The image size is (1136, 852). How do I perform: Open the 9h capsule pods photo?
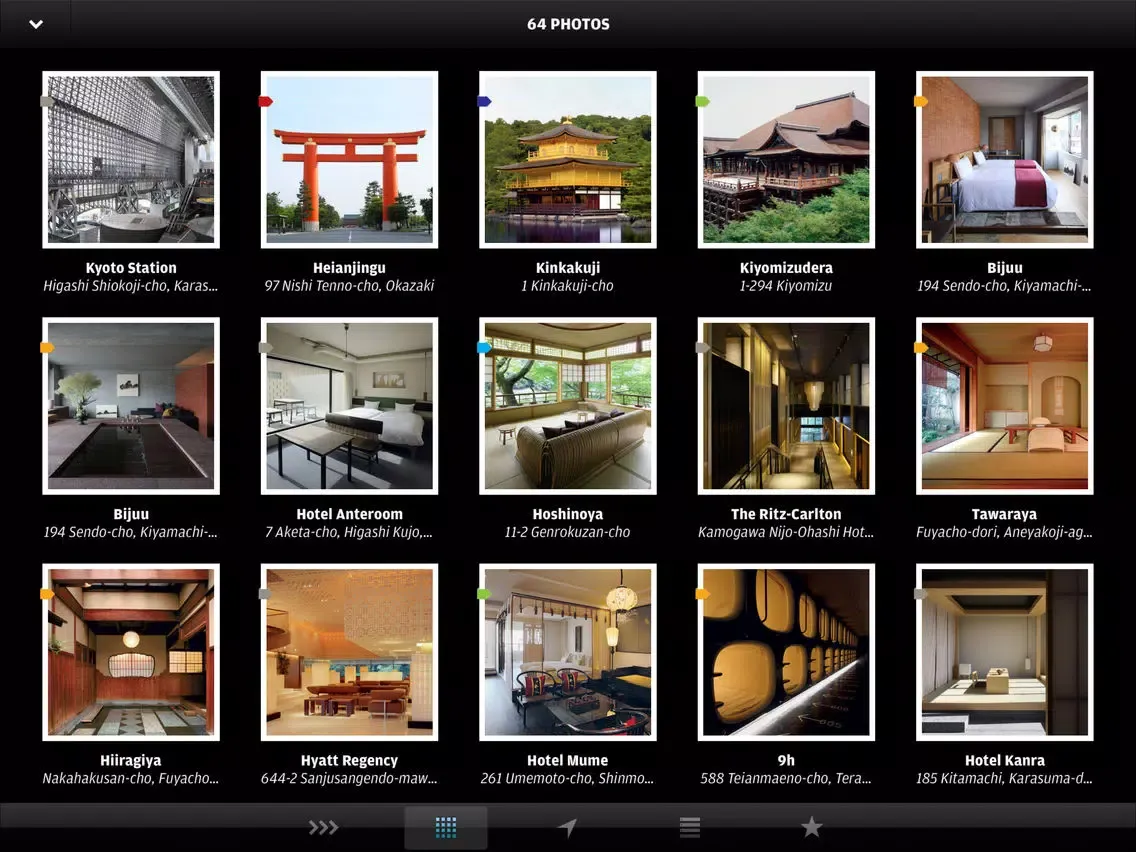point(786,652)
